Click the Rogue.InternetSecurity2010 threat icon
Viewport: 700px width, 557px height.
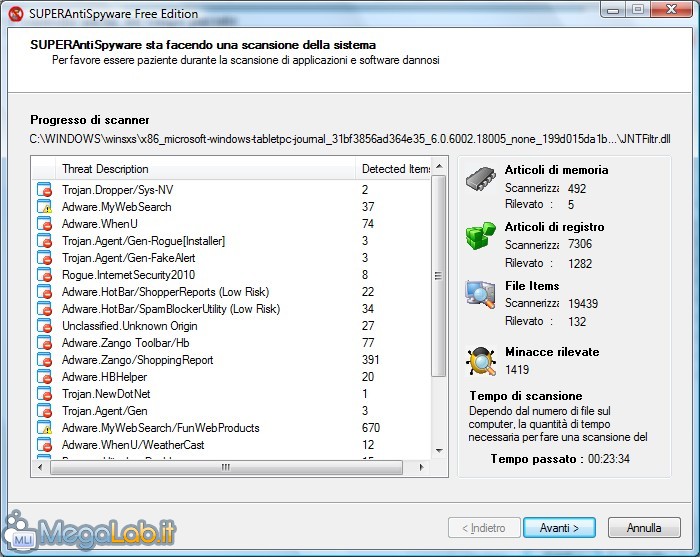44,275
